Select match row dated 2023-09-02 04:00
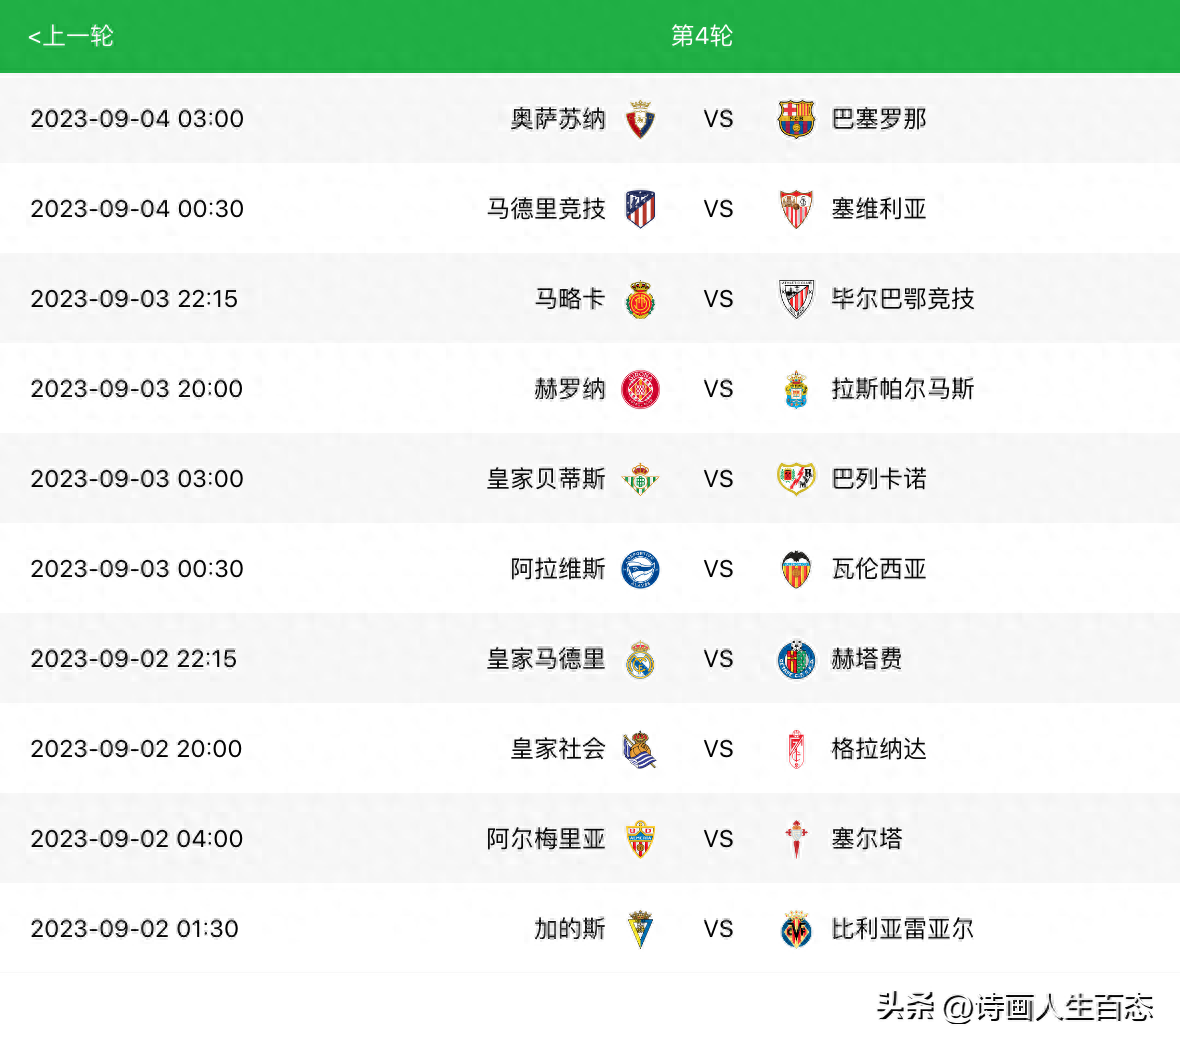The height and width of the screenshot is (1048, 1180). (x=590, y=838)
